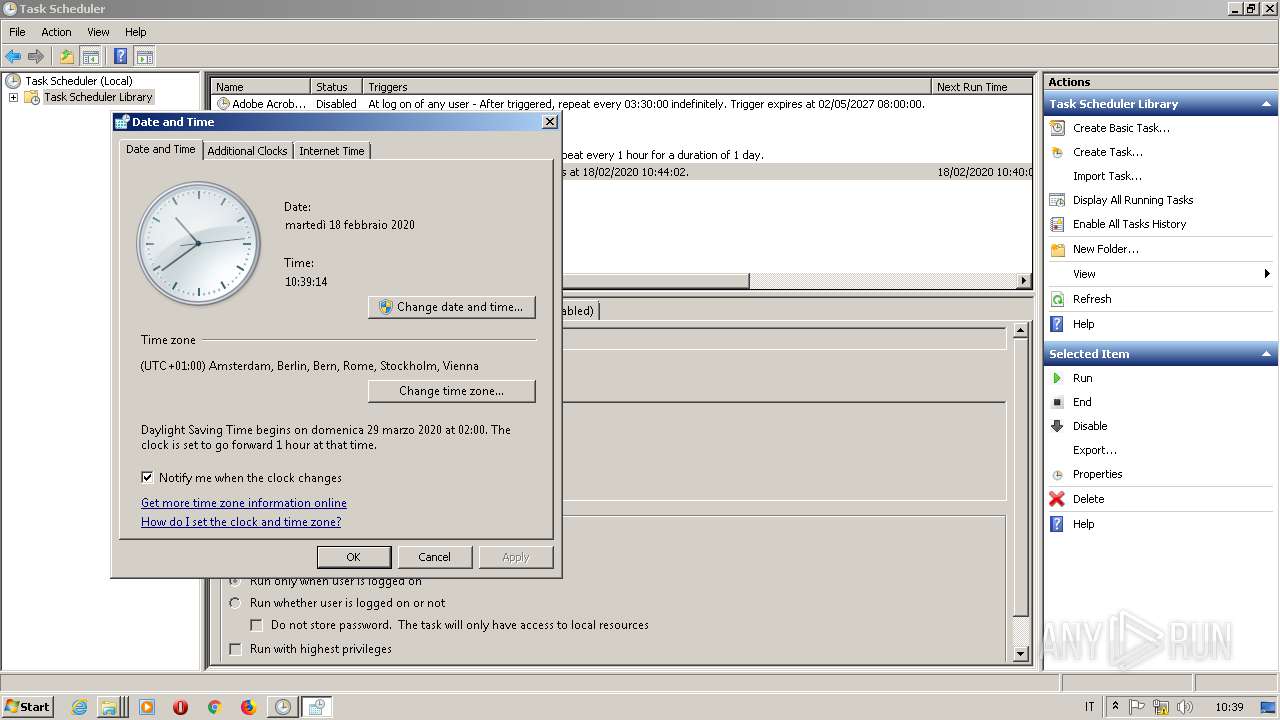
Task: Open Get more time zone information online link
Action: (x=244, y=503)
